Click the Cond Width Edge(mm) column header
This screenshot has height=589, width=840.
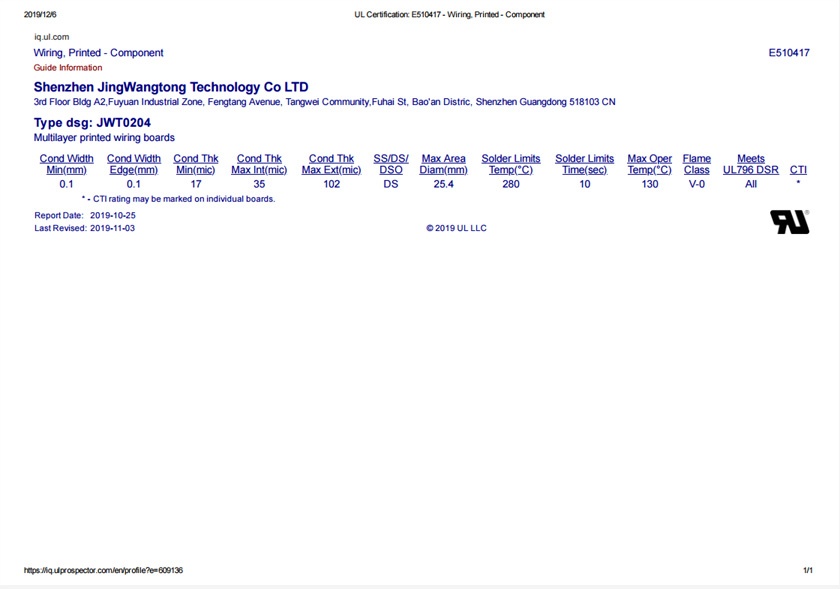coord(133,164)
